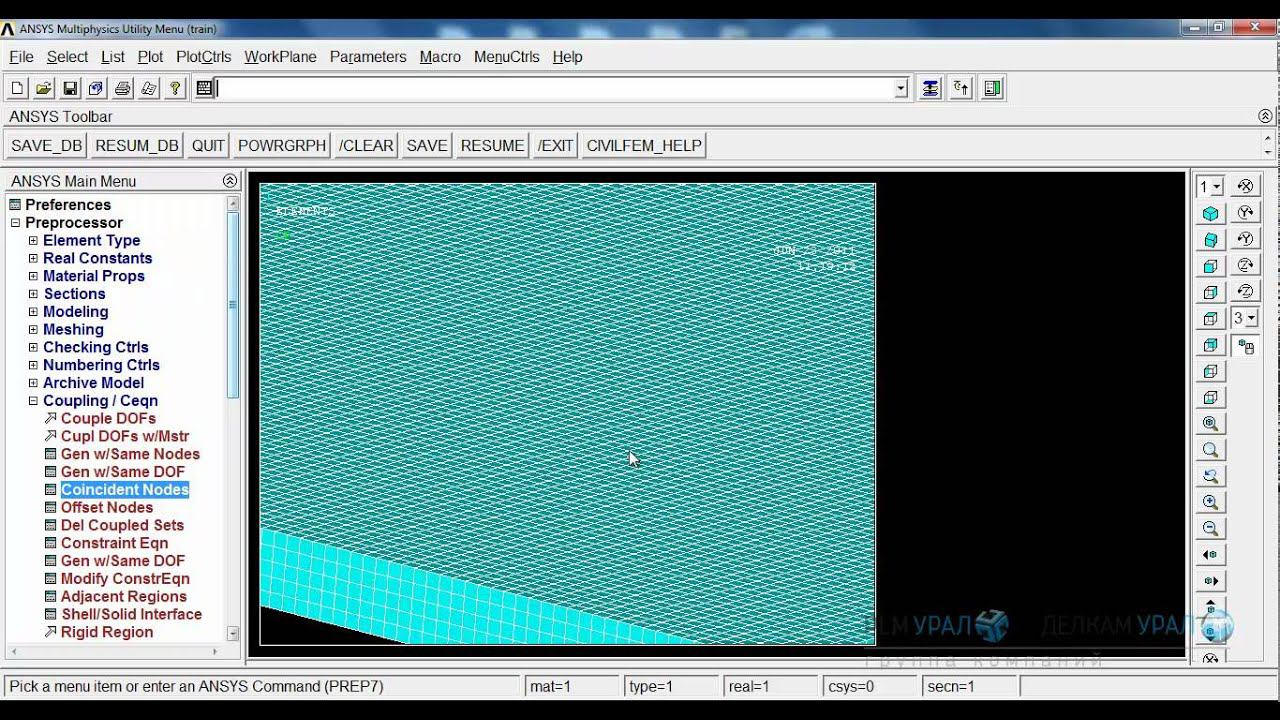Switch to Top view
This screenshot has width=1280, height=720.
(x=1211, y=319)
